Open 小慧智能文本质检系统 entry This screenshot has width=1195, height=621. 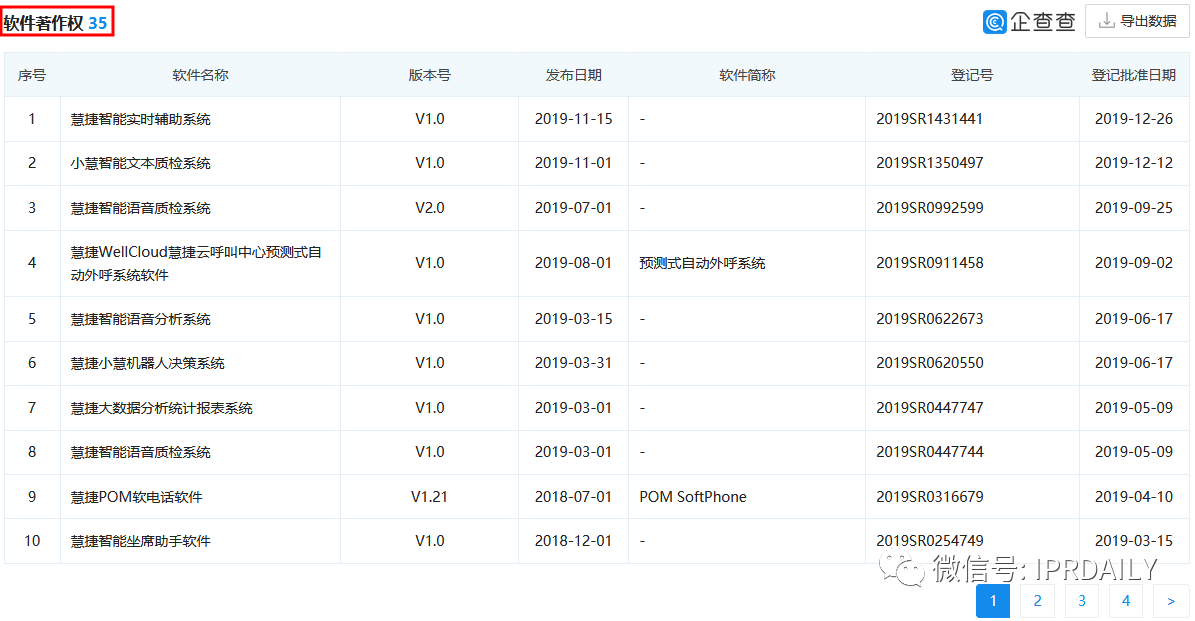[x=141, y=163]
